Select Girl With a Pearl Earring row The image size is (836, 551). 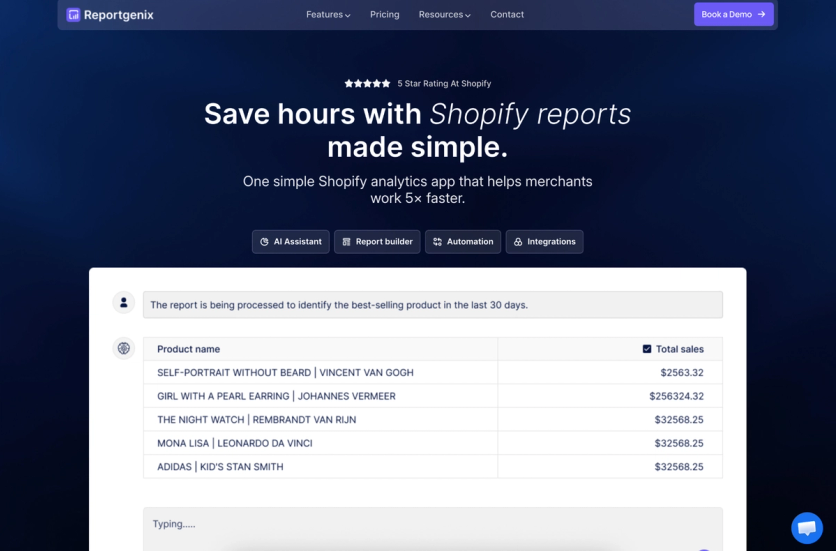[432, 396]
